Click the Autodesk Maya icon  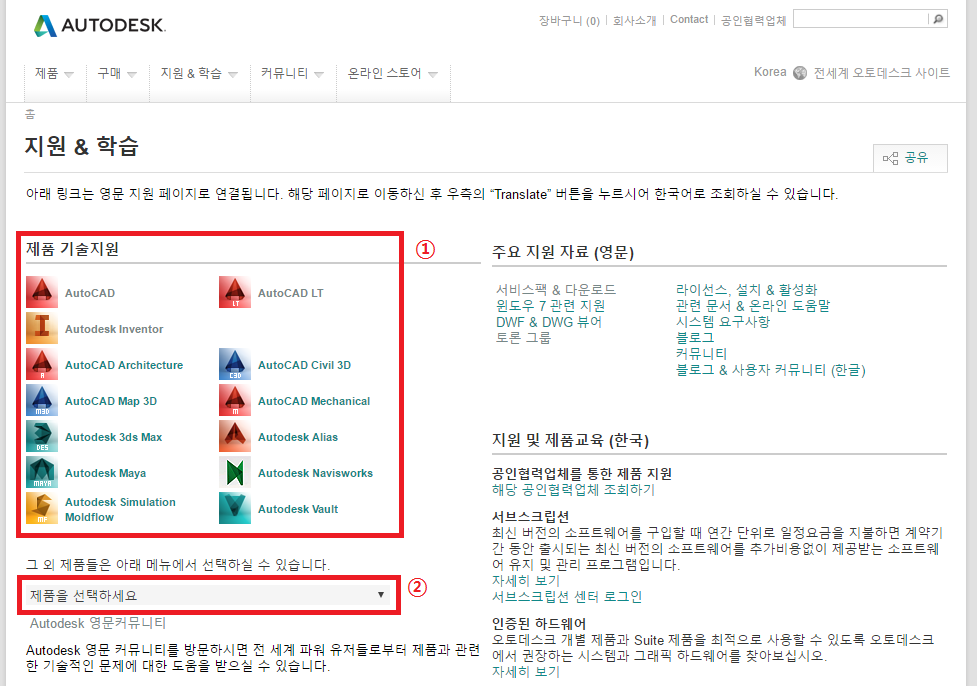[x=42, y=473]
